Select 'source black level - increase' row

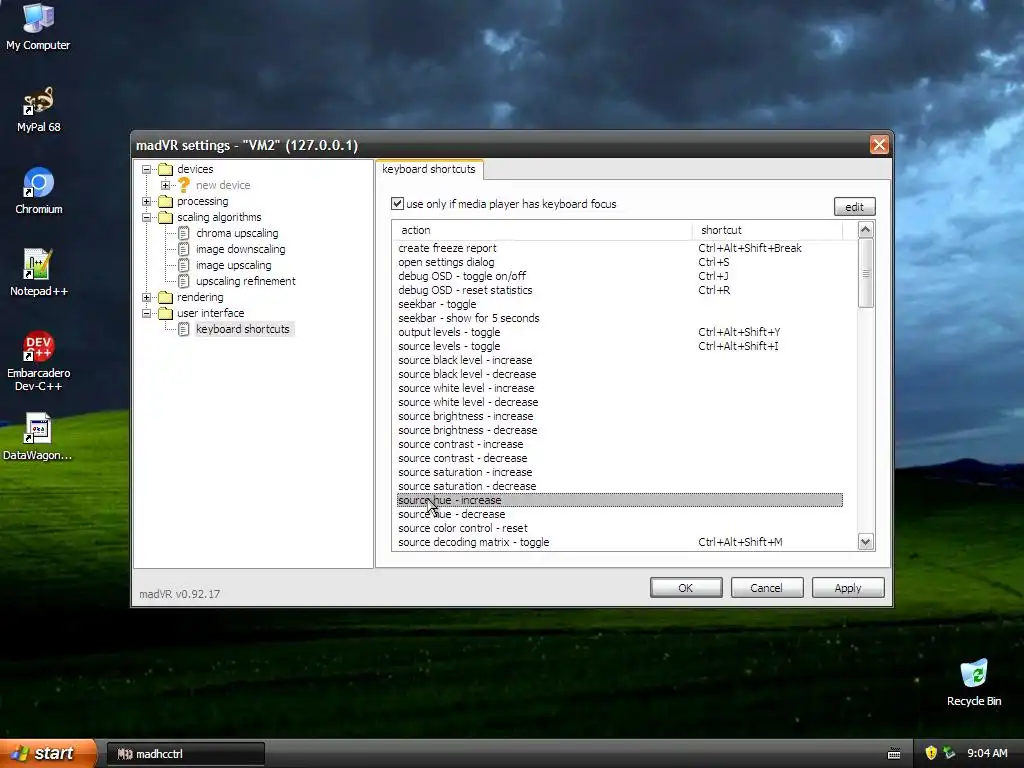click(620, 360)
